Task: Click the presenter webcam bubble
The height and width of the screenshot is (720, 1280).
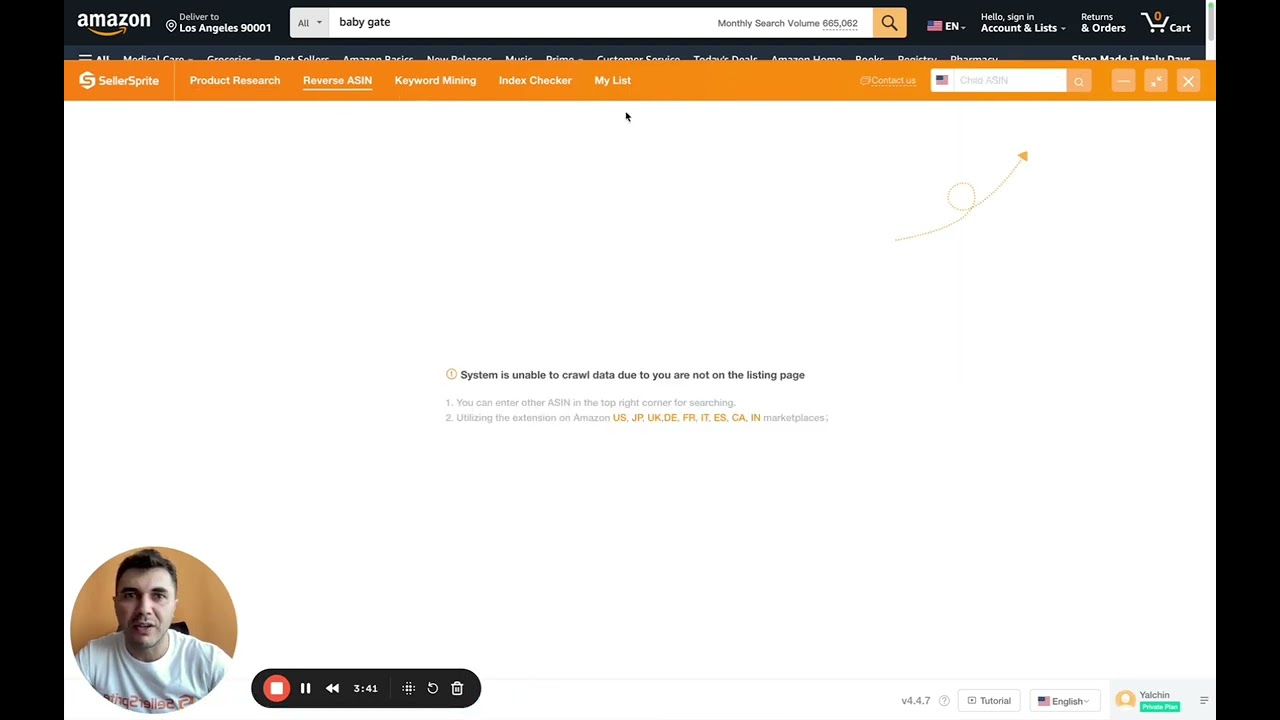Action: (153, 629)
